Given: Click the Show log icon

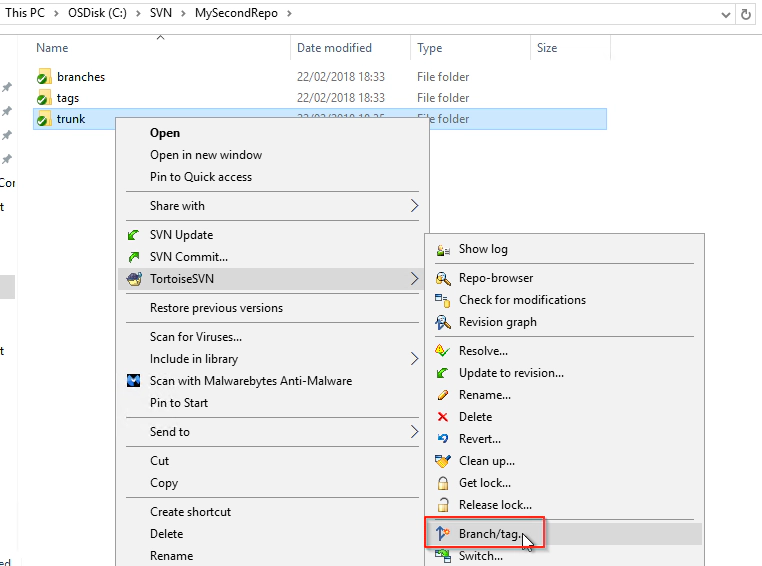Looking at the screenshot, I should [442, 249].
